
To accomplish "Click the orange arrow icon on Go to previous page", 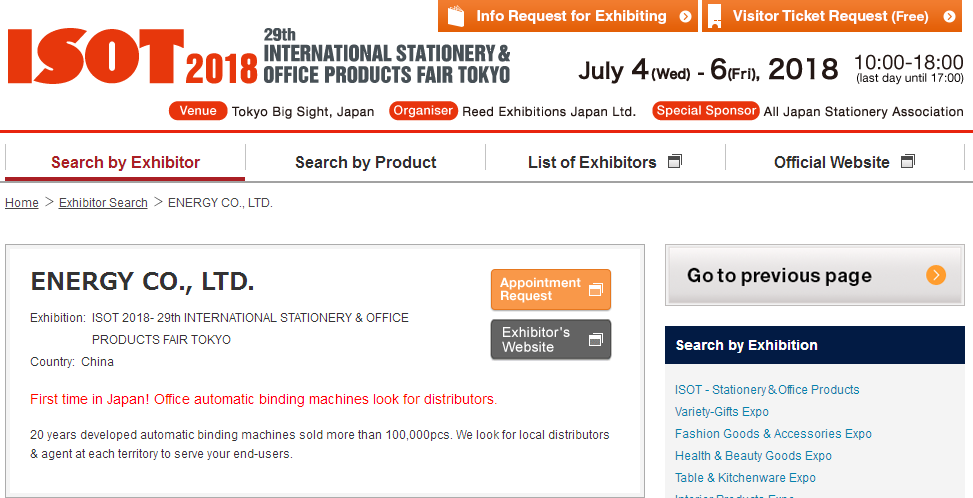I will pyautogui.click(x=935, y=275).
